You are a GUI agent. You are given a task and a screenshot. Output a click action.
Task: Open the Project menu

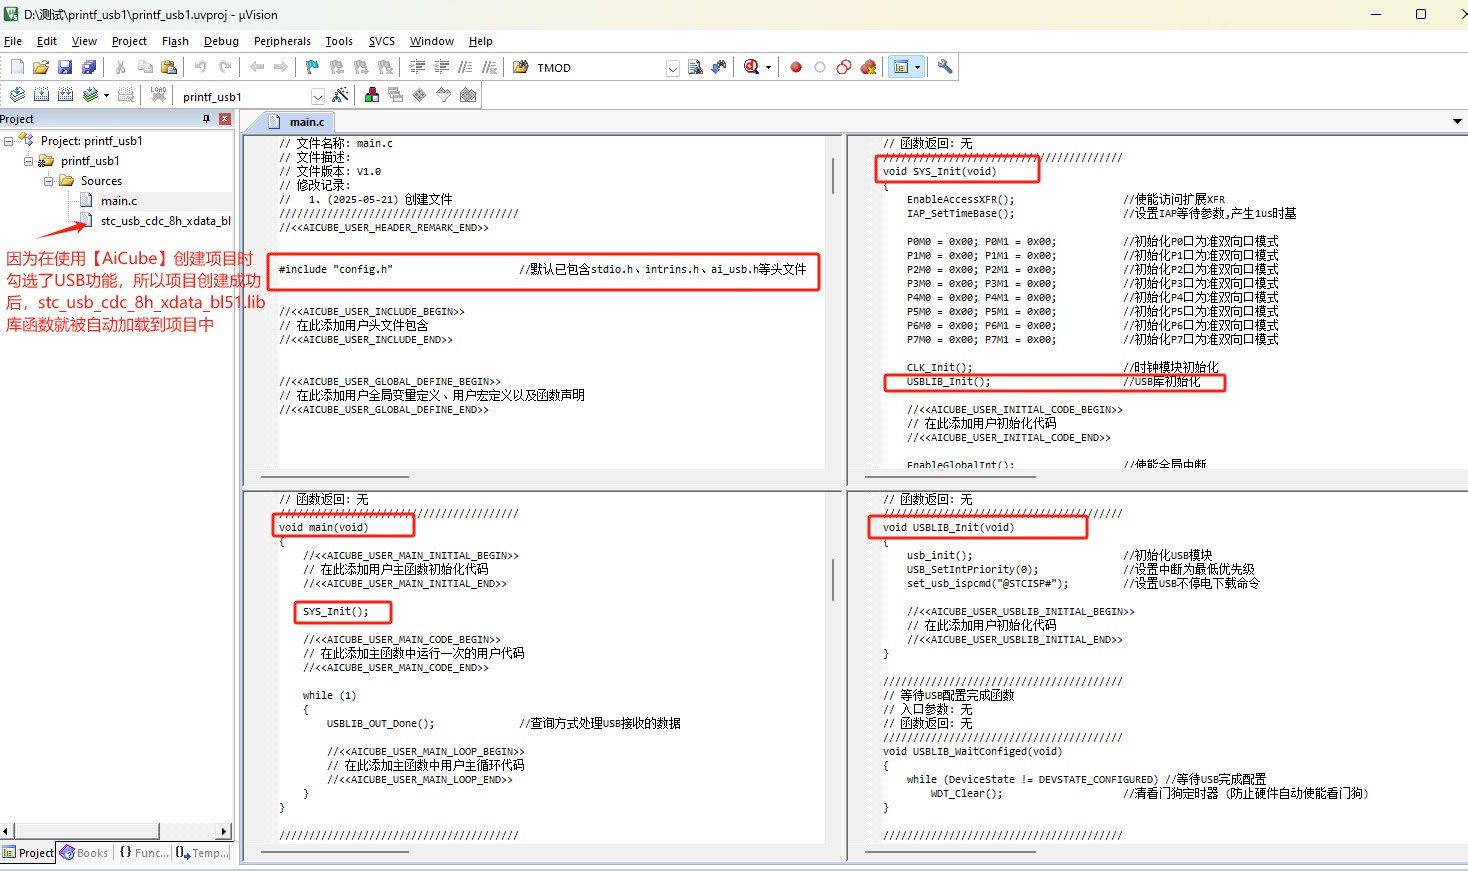(x=129, y=41)
